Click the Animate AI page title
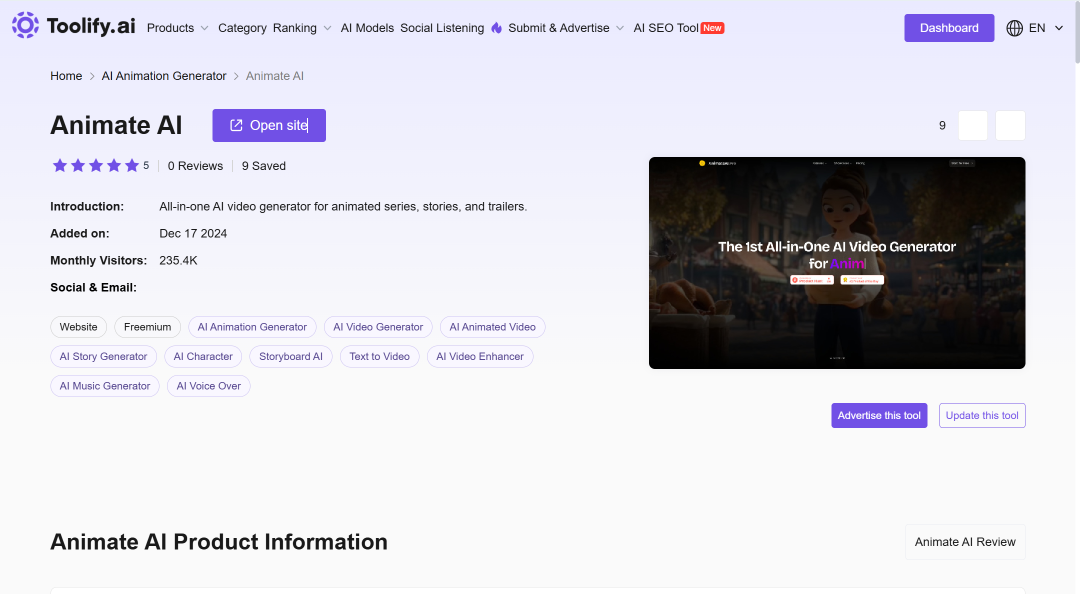Viewport: 1080px width, 594px height. (116, 125)
